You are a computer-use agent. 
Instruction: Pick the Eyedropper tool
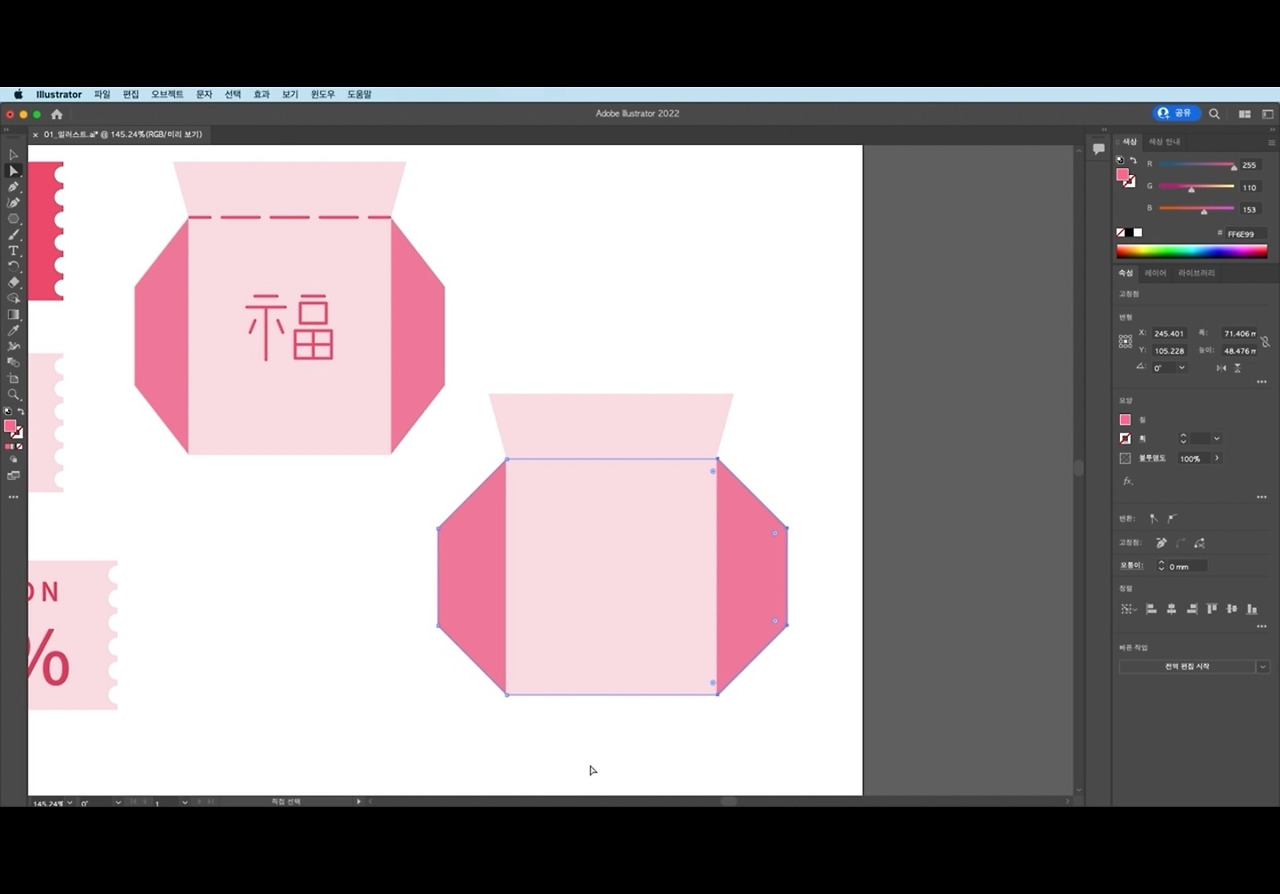click(x=13, y=331)
